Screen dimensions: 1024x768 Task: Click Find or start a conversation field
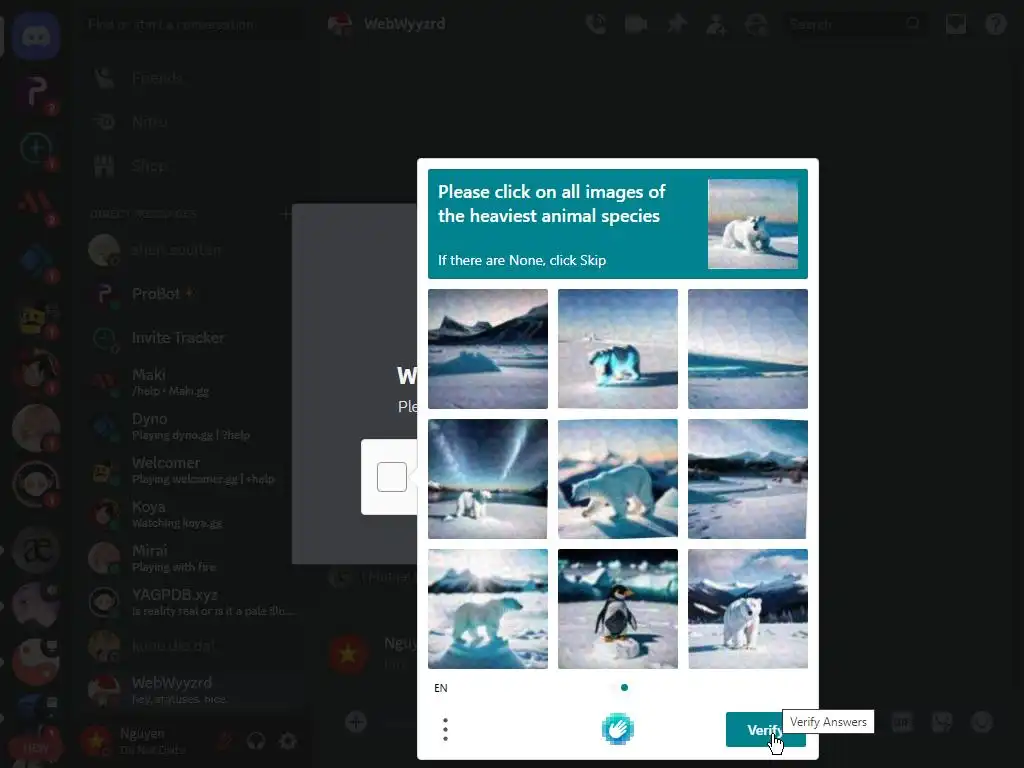(193, 25)
